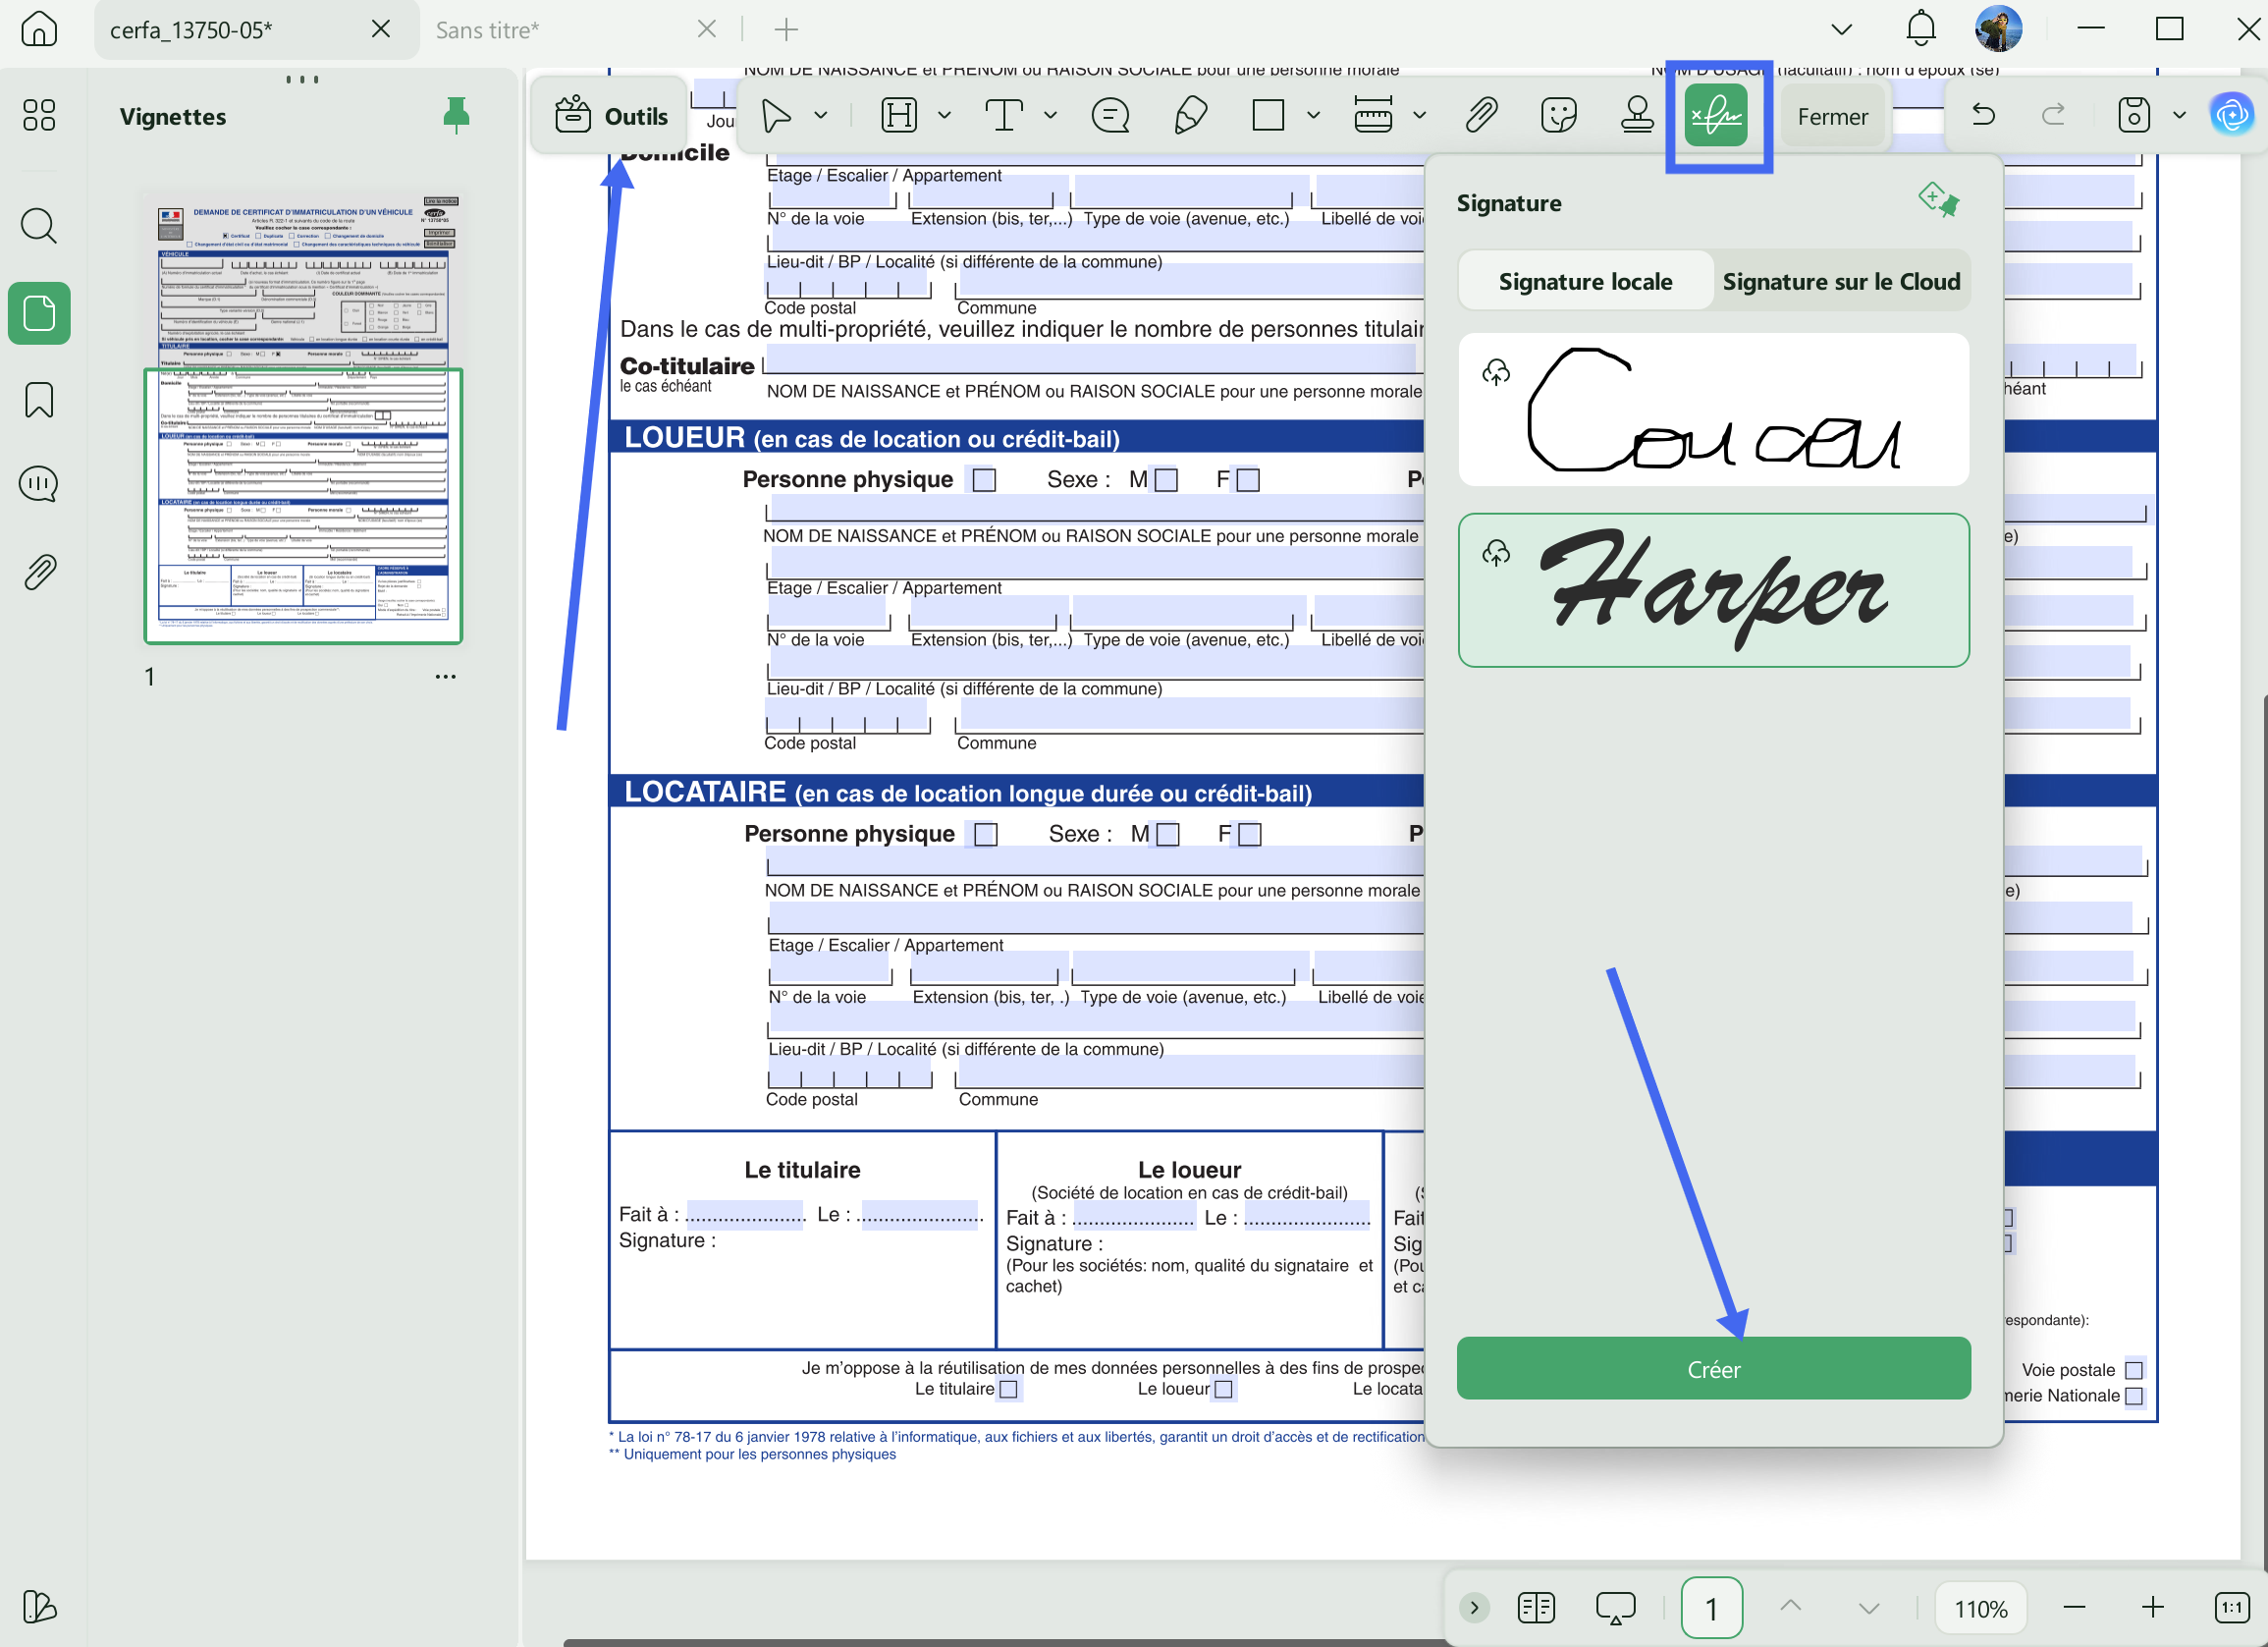Select the Harper signature thumbnail
2268x1647 pixels.
[x=1713, y=590]
